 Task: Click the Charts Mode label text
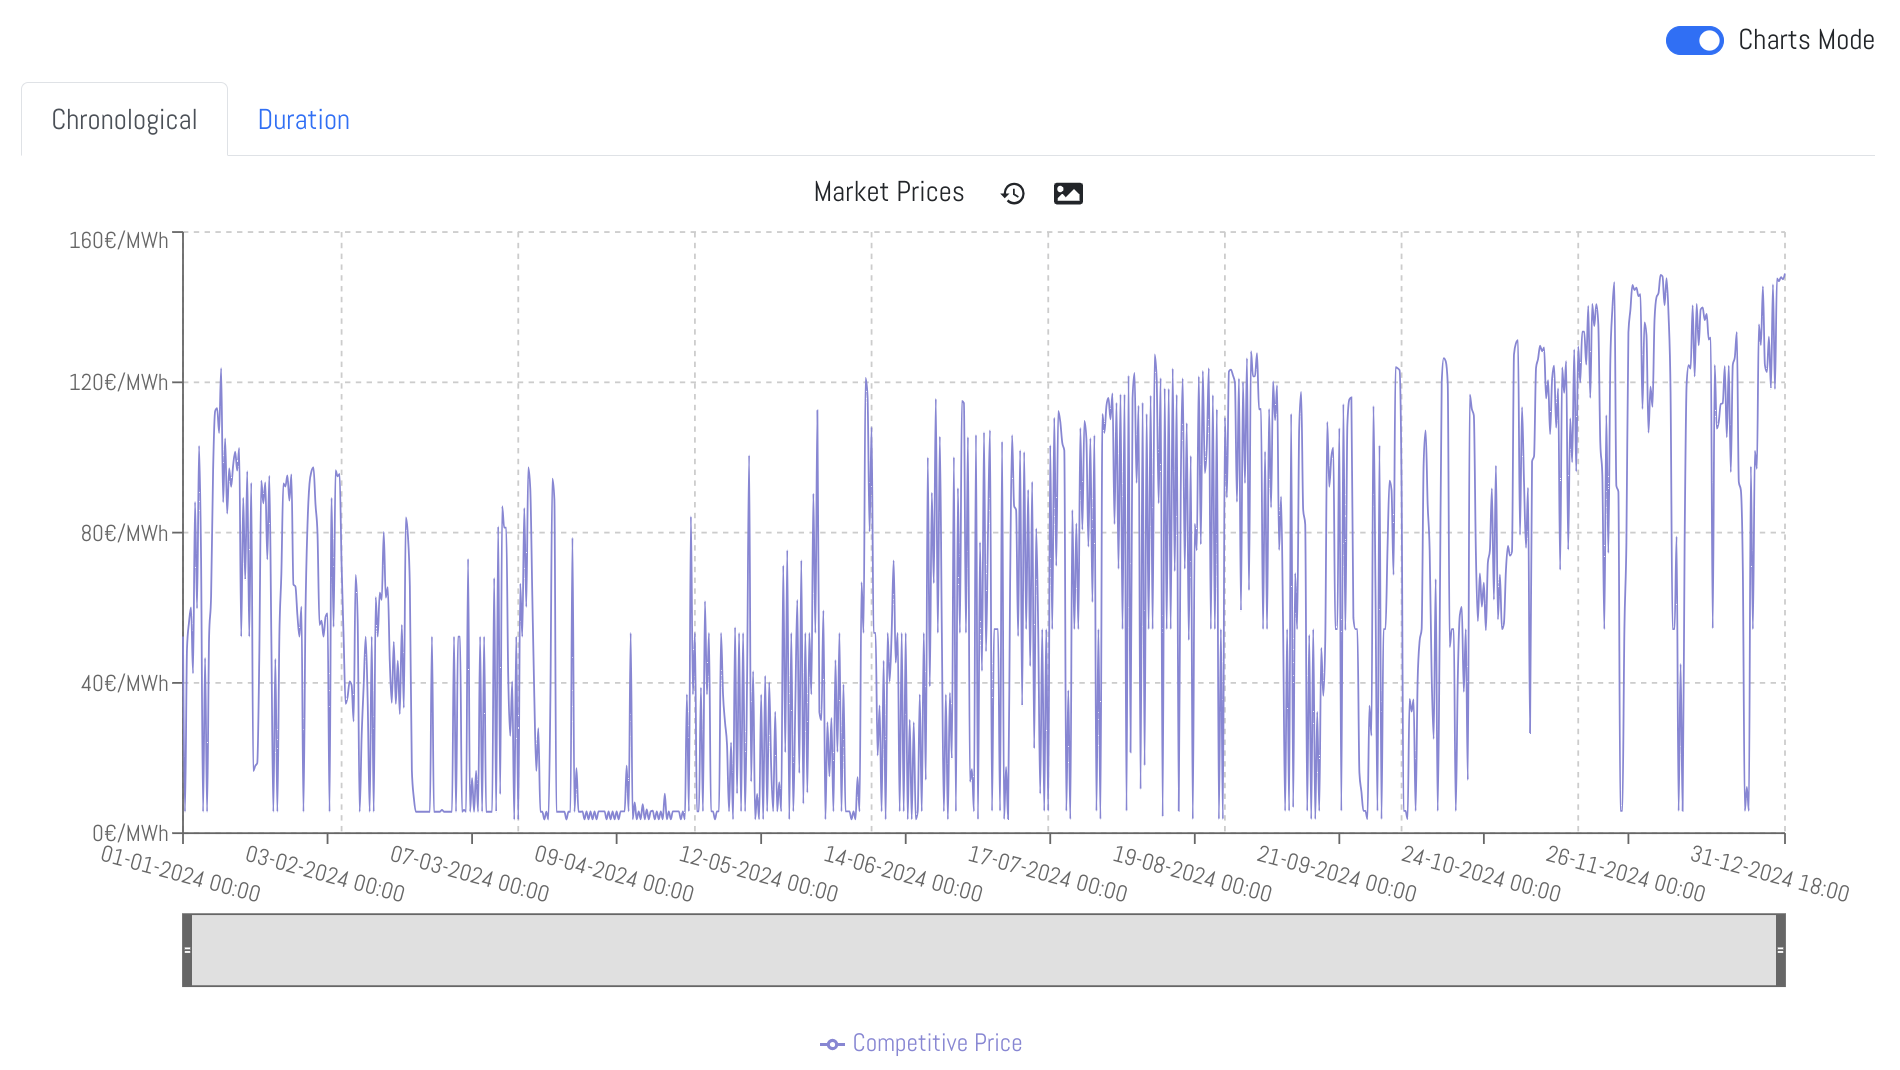[1805, 41]
